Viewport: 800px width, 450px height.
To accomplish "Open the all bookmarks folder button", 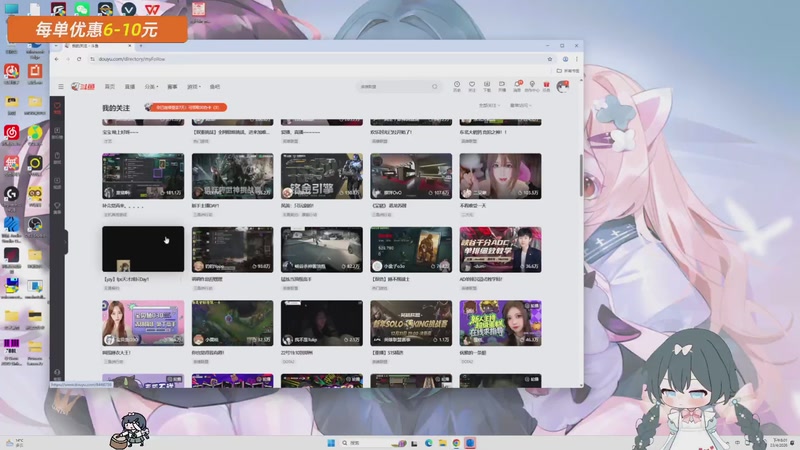I will pos(568,71).
